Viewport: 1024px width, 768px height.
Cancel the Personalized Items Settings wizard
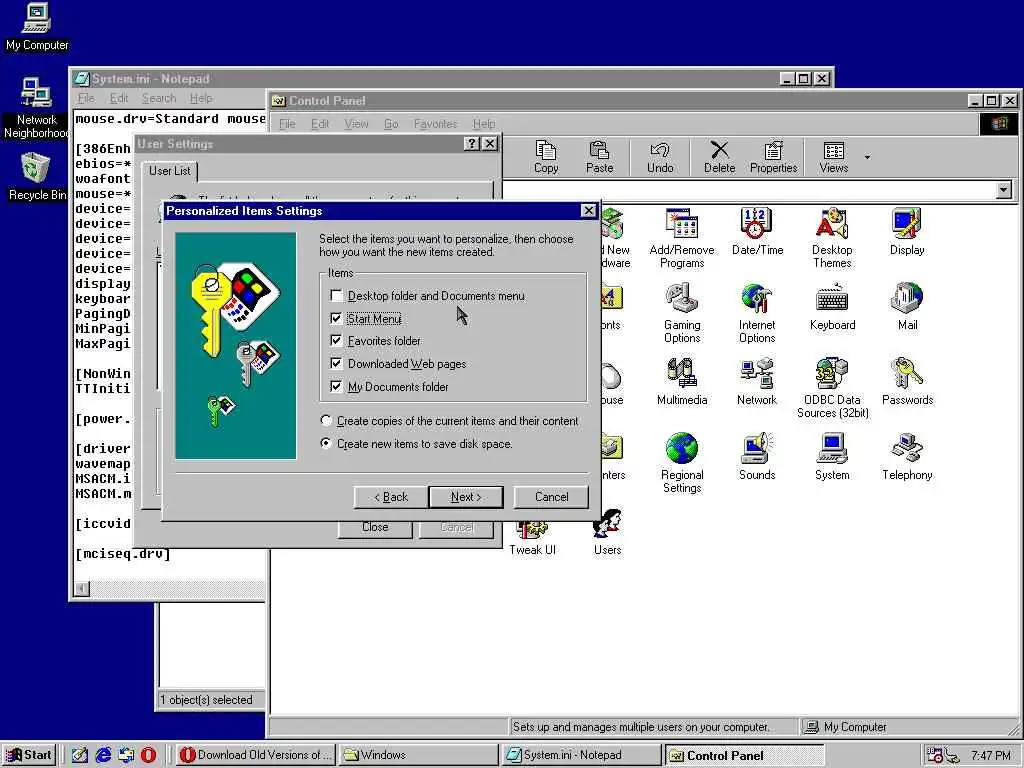pos(552,497)
